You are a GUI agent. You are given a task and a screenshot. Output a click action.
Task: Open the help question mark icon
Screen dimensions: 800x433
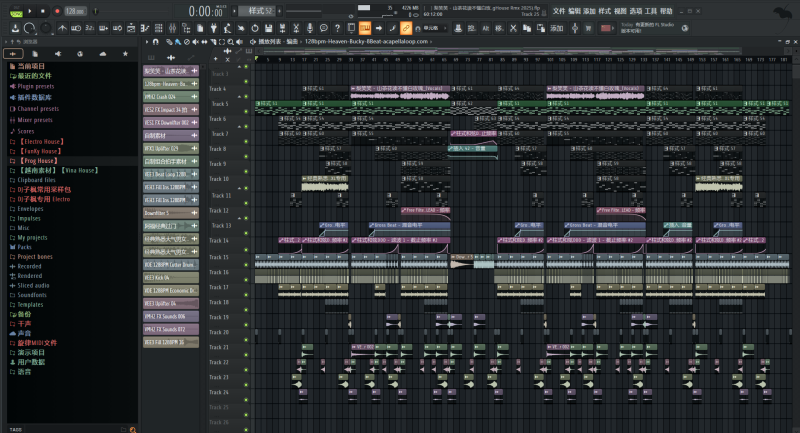pos(337,29)
